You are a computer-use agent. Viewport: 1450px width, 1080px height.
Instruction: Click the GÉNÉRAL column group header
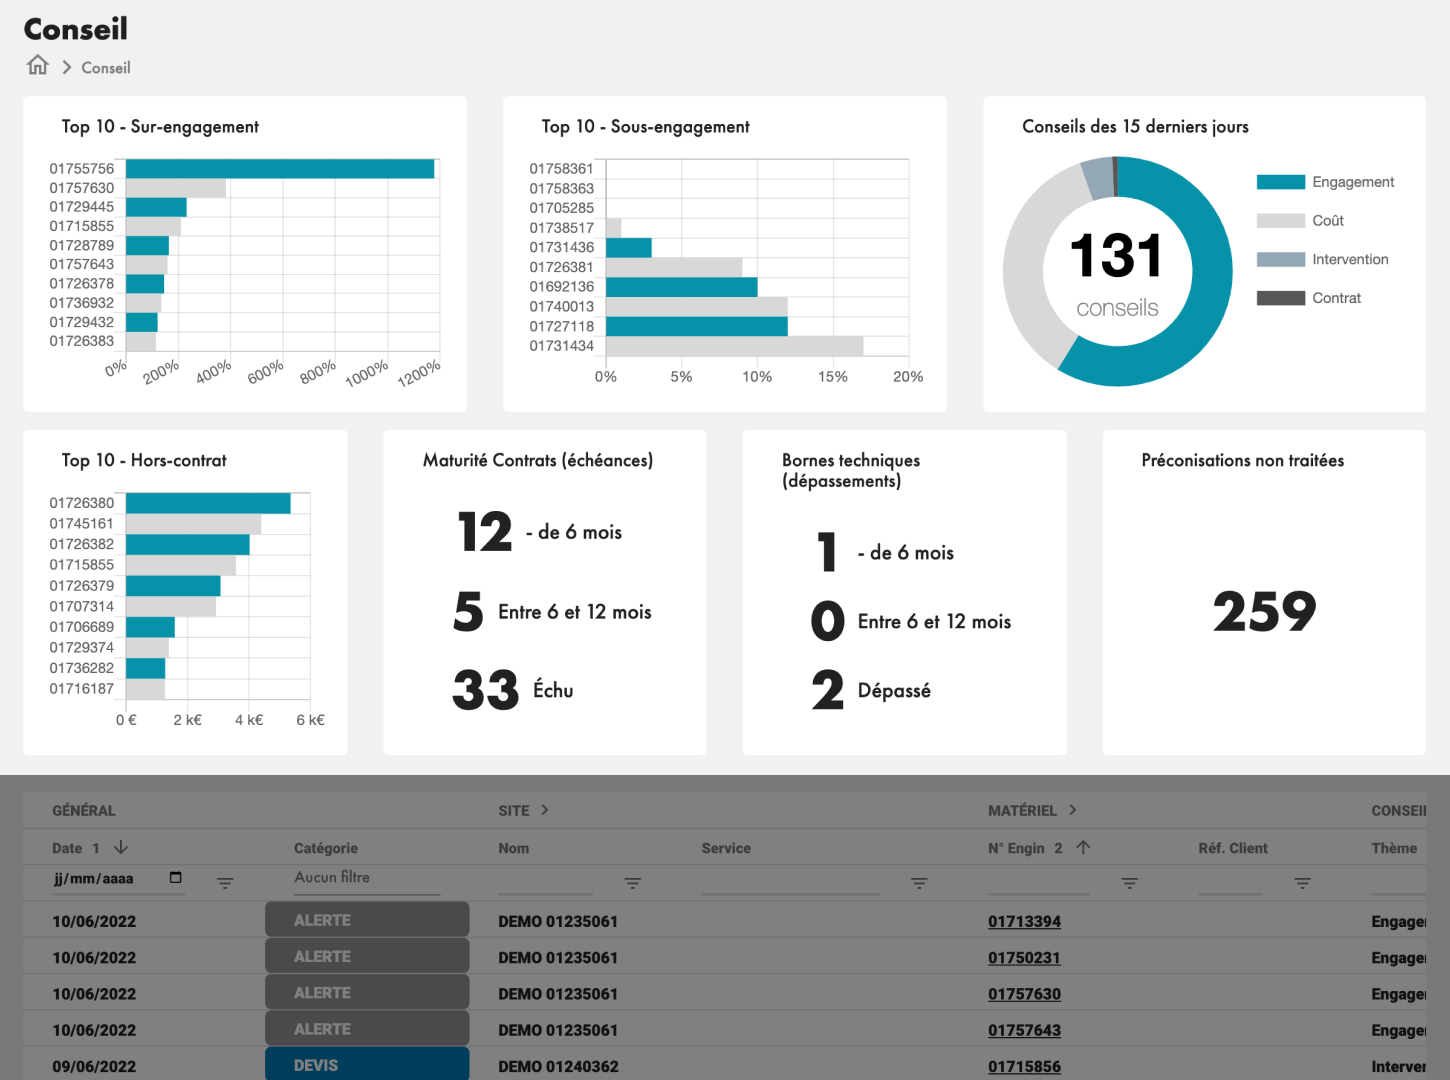(84, 811)
